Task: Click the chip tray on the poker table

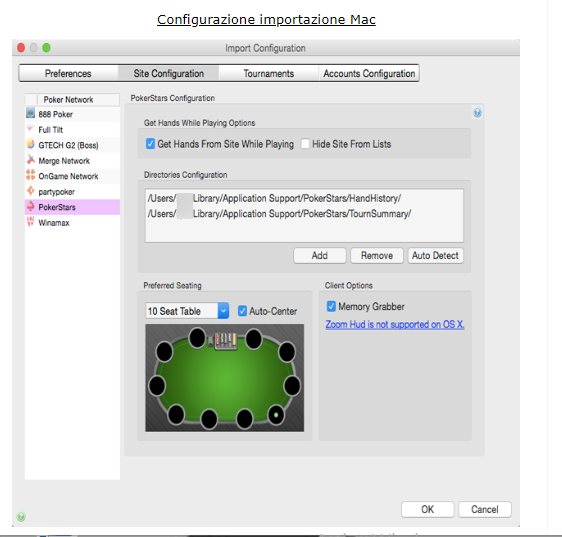Action: coord(225,340)
